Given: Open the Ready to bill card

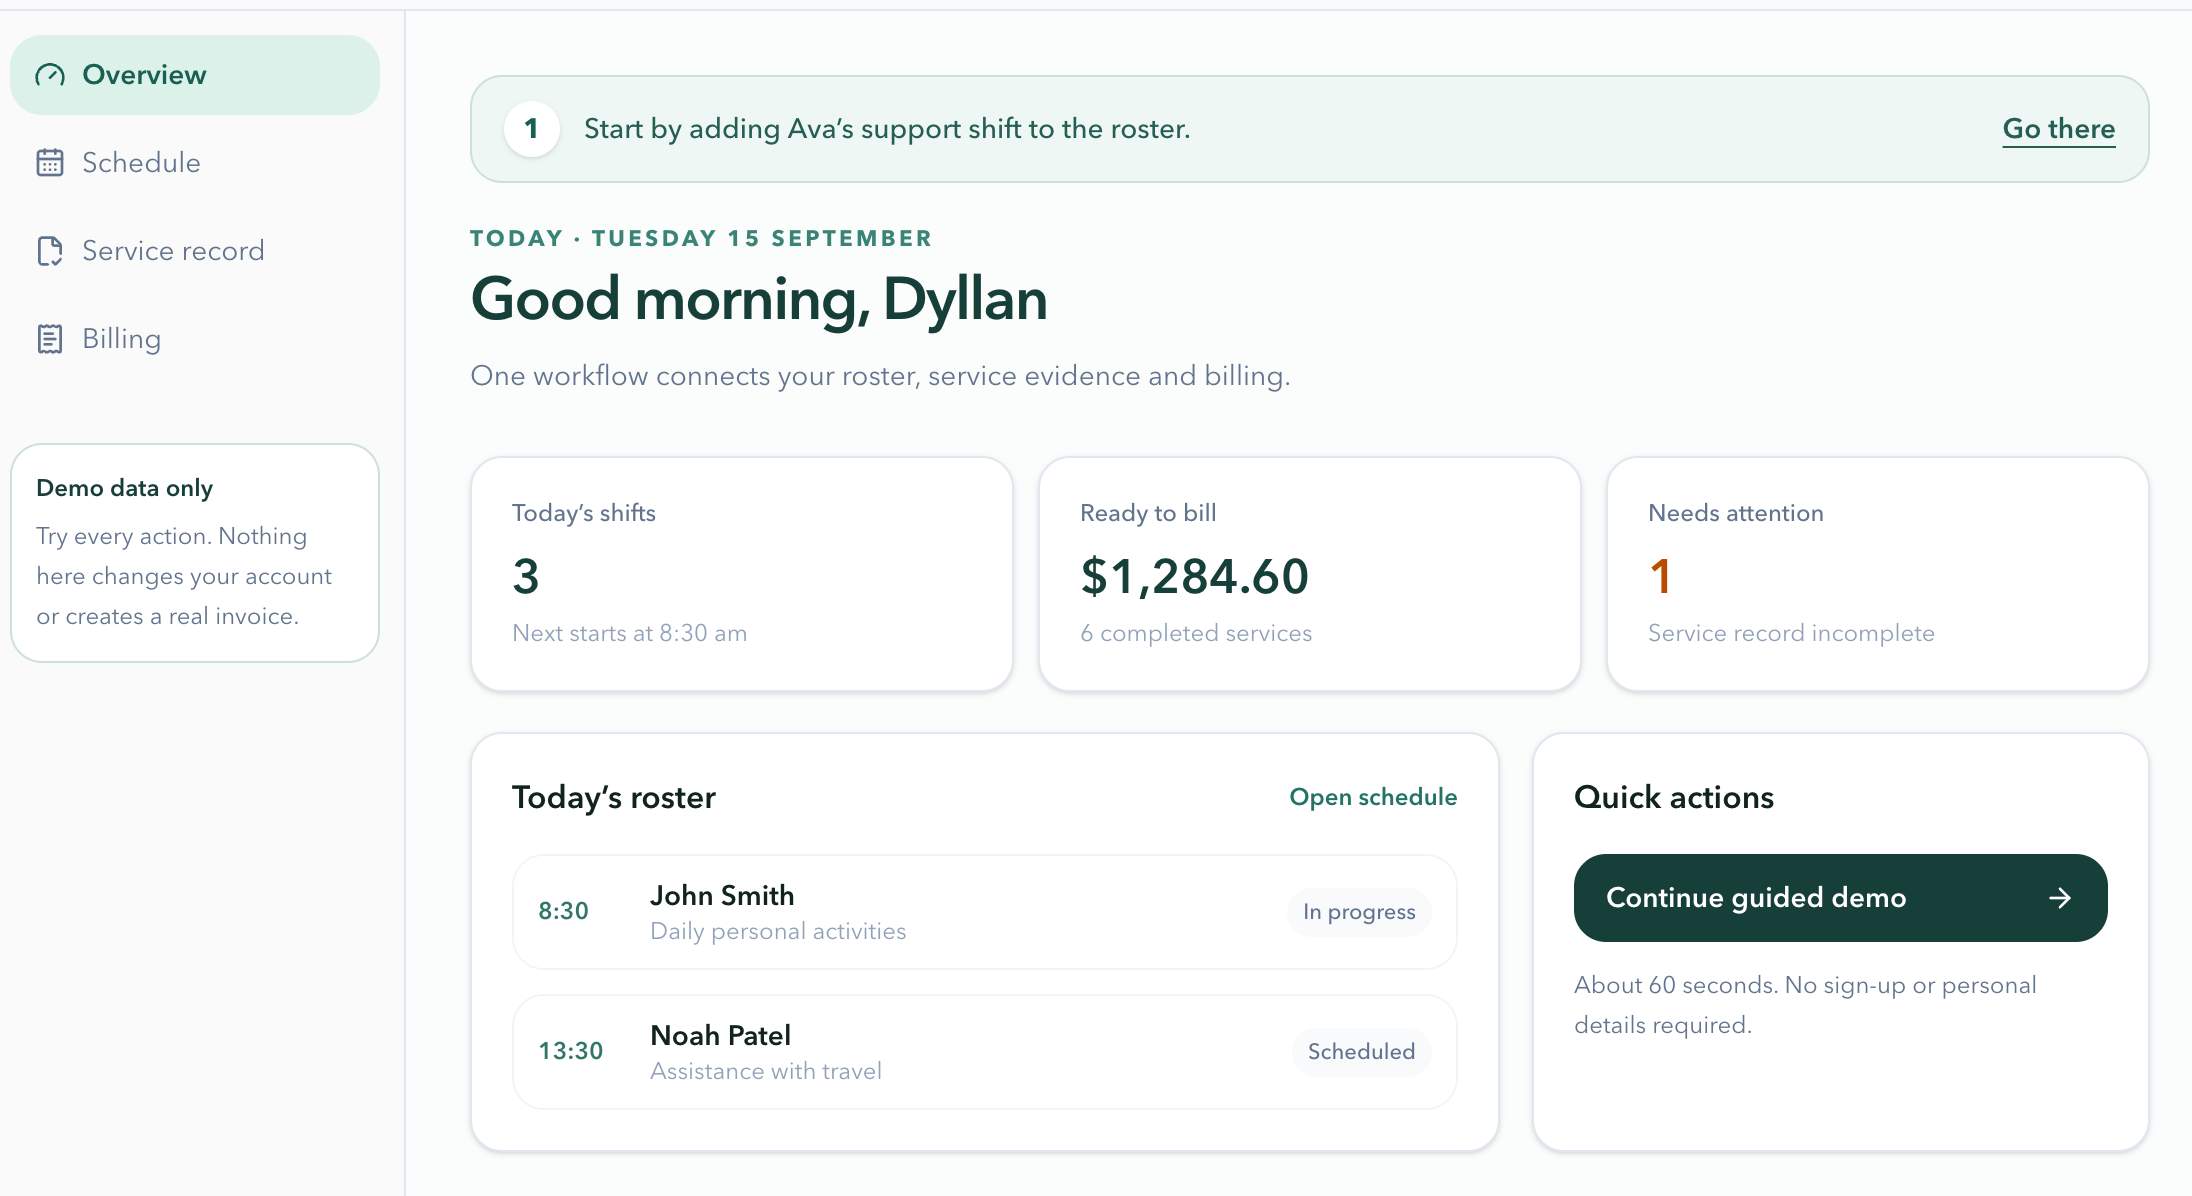Looking at the screenshot, I should pos(1310,574).
